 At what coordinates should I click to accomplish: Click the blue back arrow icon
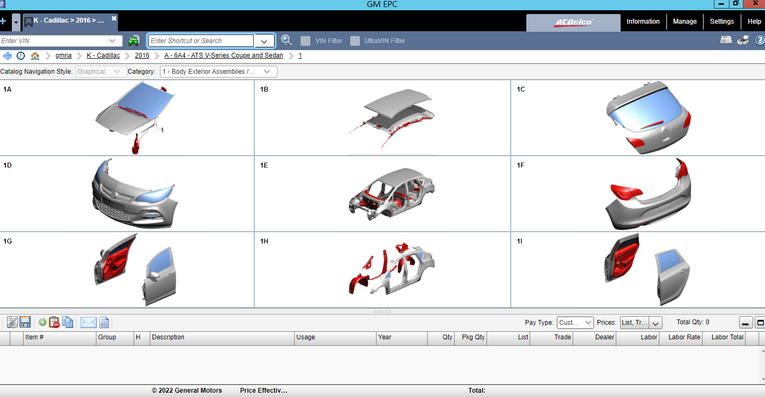tap(7, 56)
